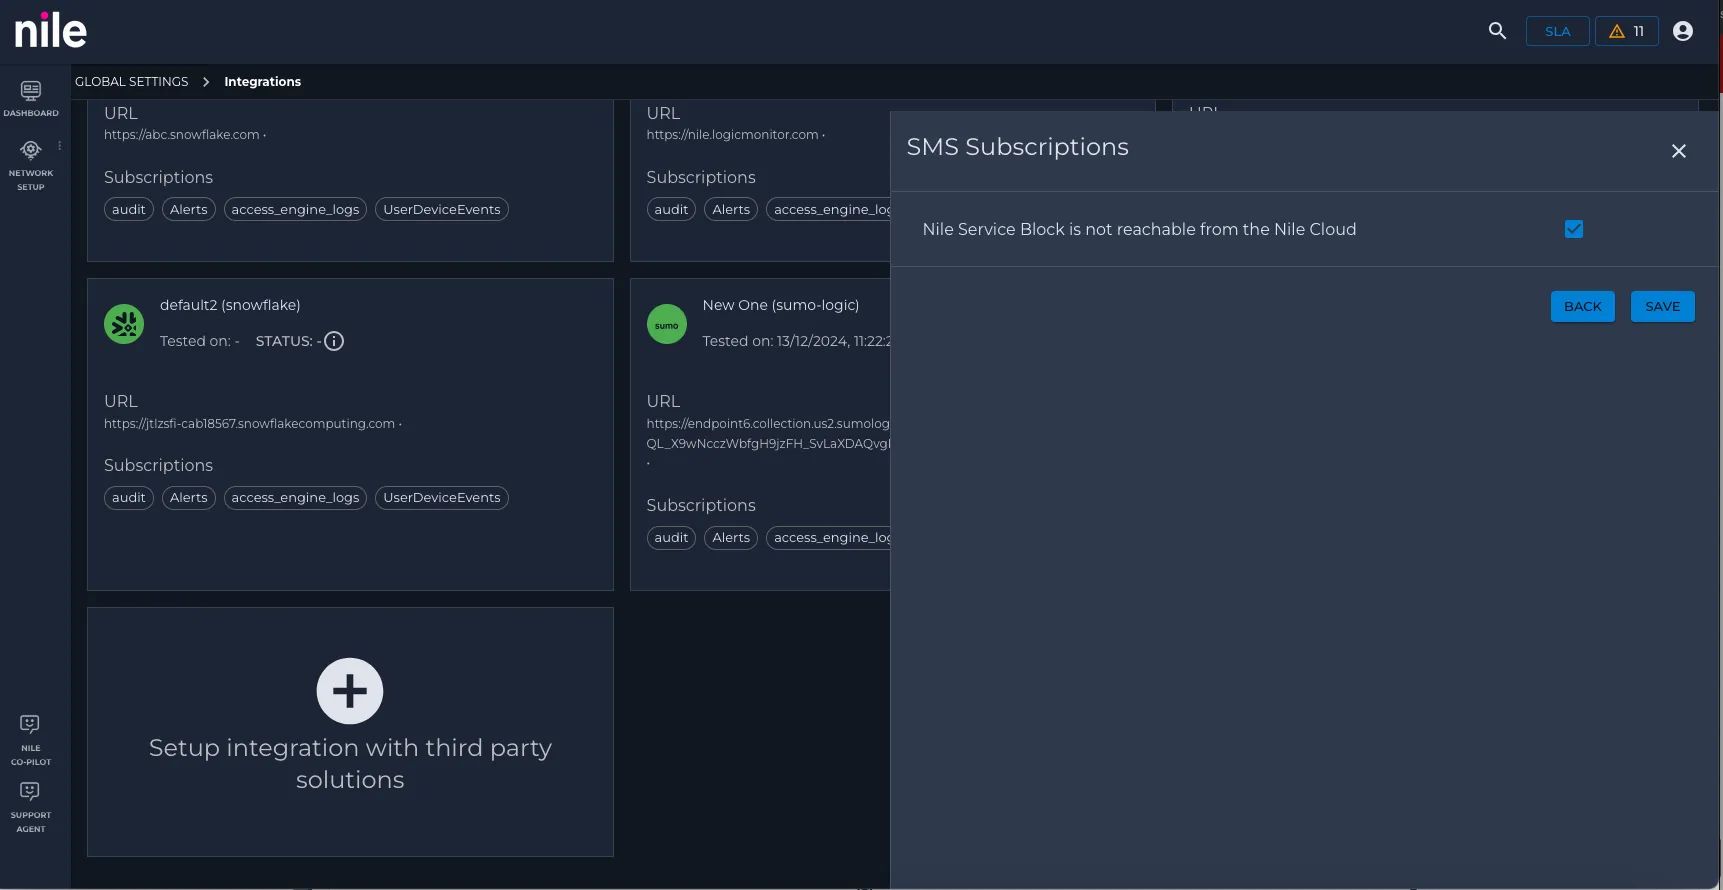Image resolution: width=1723 pixels, height=890 pixels.
Task: Click Alerts tag on New One sumo-logic card
Action: (731, 538)
